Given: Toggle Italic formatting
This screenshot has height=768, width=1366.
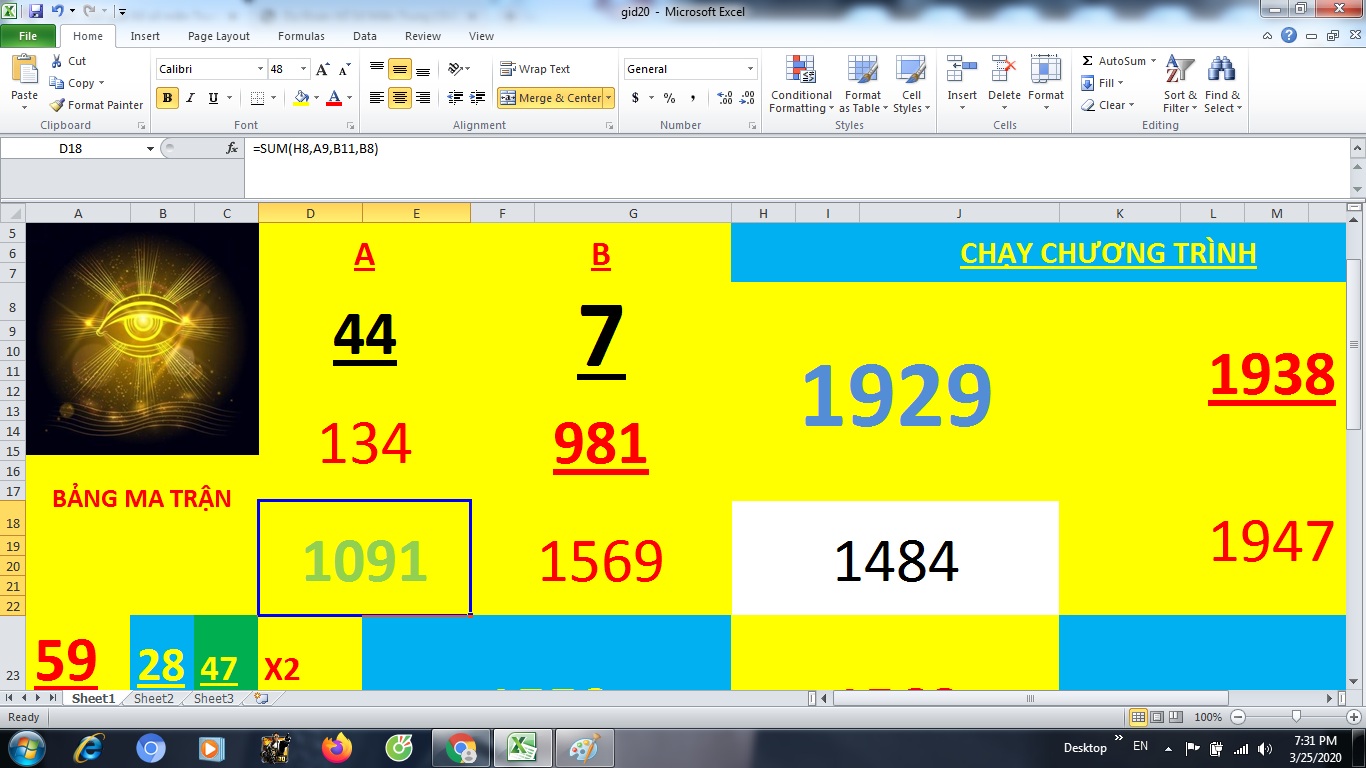Looking at the screenshot, I should pyautogui.click(x=190, y=98).
